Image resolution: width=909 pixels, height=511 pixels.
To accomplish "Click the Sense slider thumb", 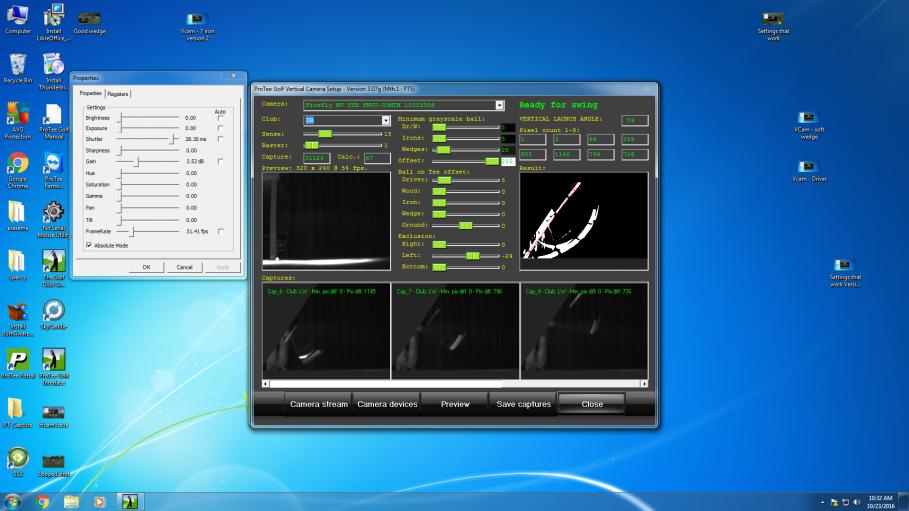I will [325, 134].
